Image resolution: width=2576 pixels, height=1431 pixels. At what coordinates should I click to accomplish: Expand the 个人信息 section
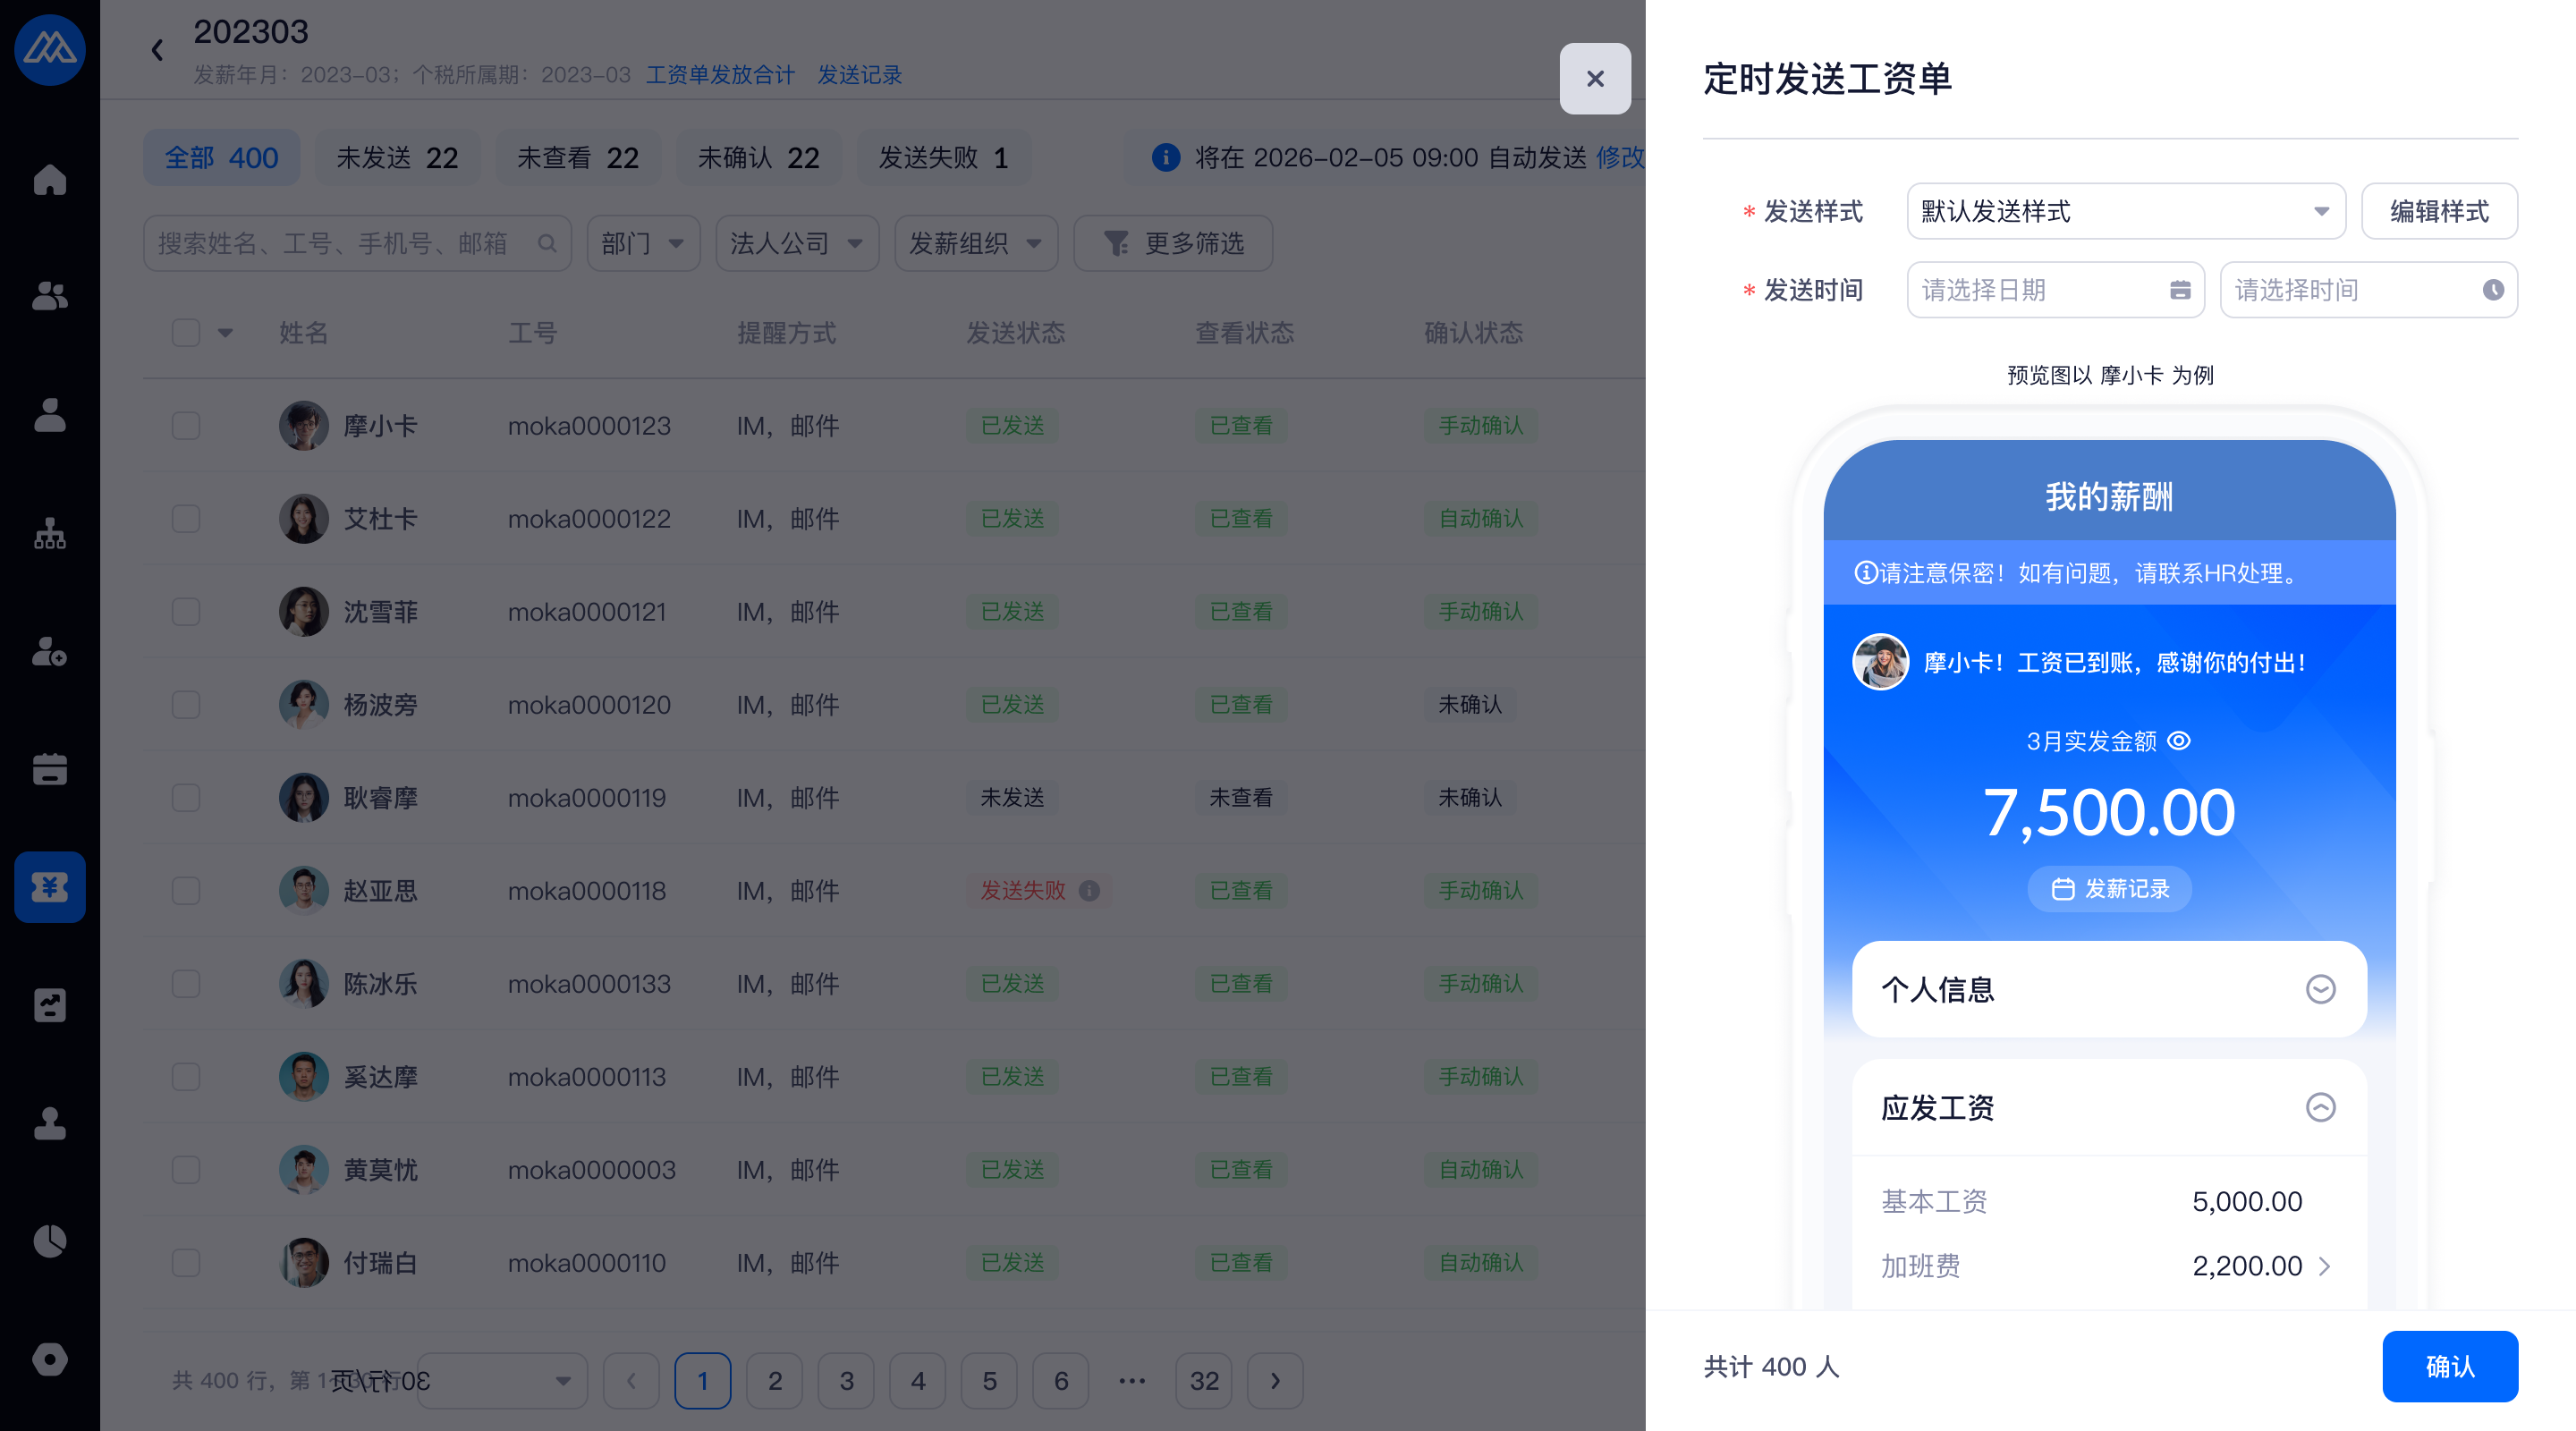click(x=2320, y=989)
